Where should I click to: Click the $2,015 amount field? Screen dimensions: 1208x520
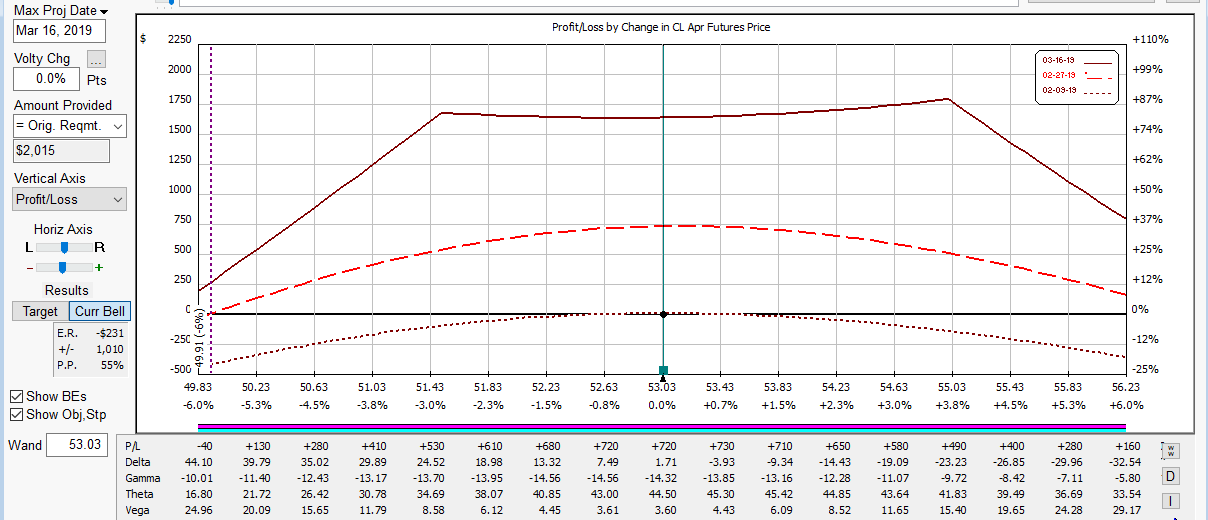tap(60, 151)
